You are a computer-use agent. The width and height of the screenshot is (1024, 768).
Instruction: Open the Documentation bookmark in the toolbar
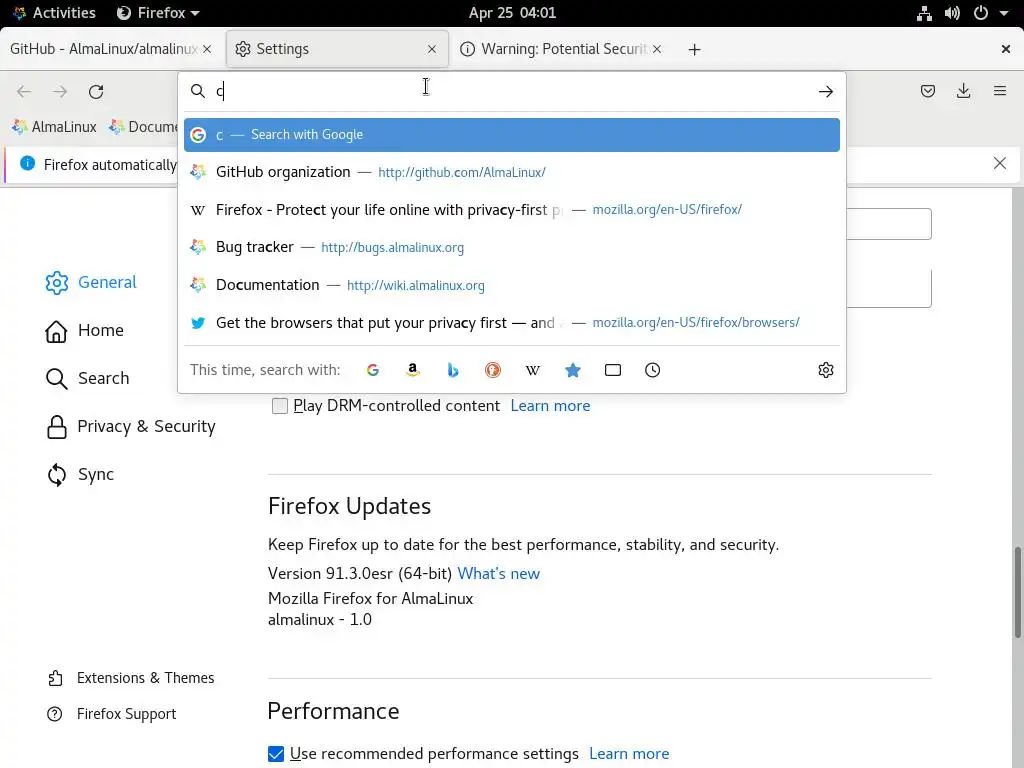coord(144,127)
